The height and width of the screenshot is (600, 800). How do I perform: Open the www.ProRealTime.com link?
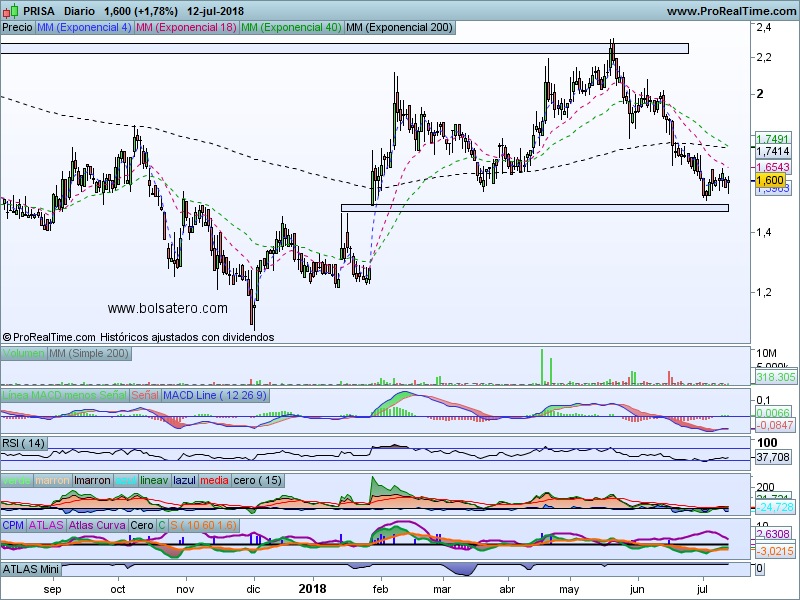coord(730,11)
